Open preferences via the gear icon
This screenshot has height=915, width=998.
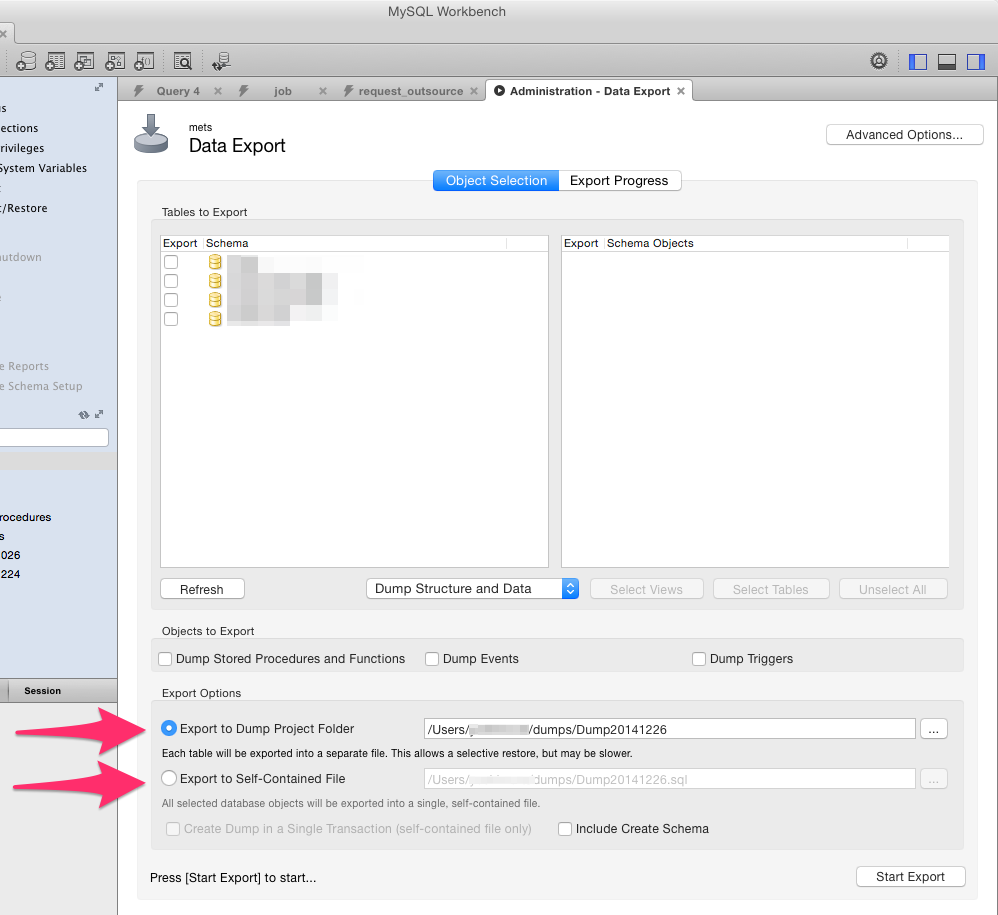pos(879,61)
